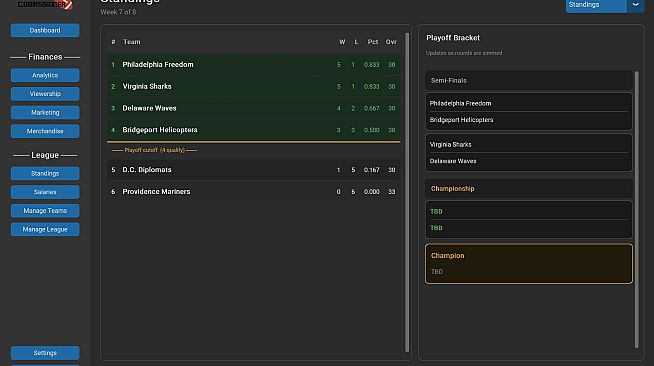
Task: Select the Philadelphia Freedom standings row
Action: [254, 65]
